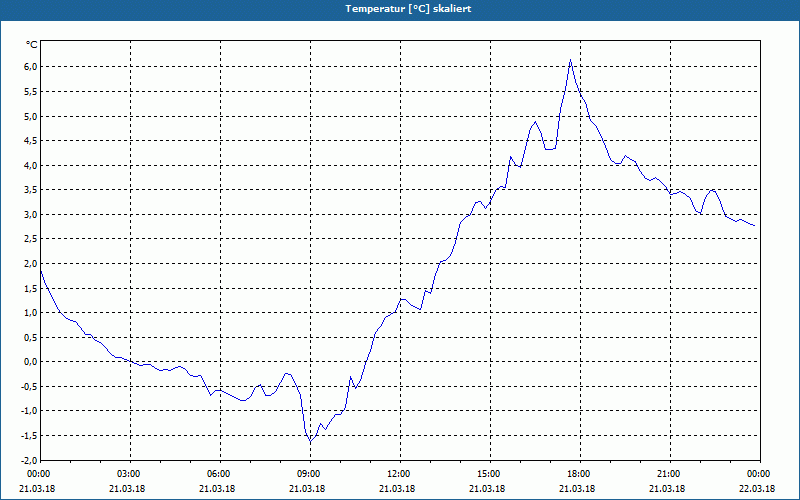Select the 1,5 y-axis value
Image resolution: width=800 pixels, height=500 pixels.
(x=30, y=288)
